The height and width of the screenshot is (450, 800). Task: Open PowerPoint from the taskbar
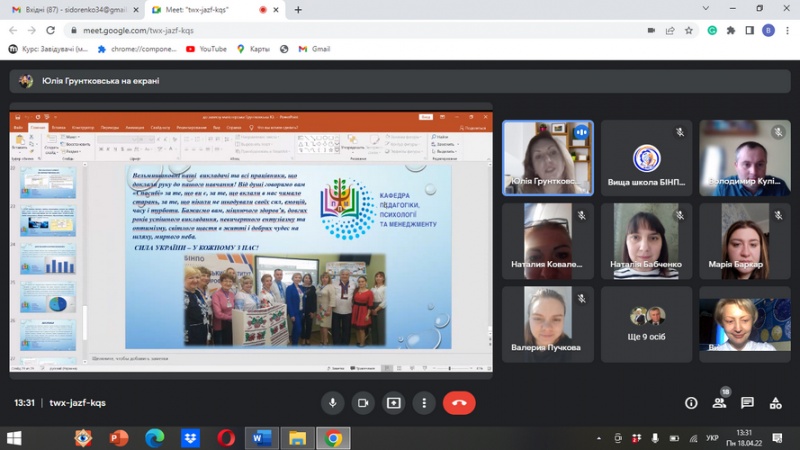[x=119, y=438]
